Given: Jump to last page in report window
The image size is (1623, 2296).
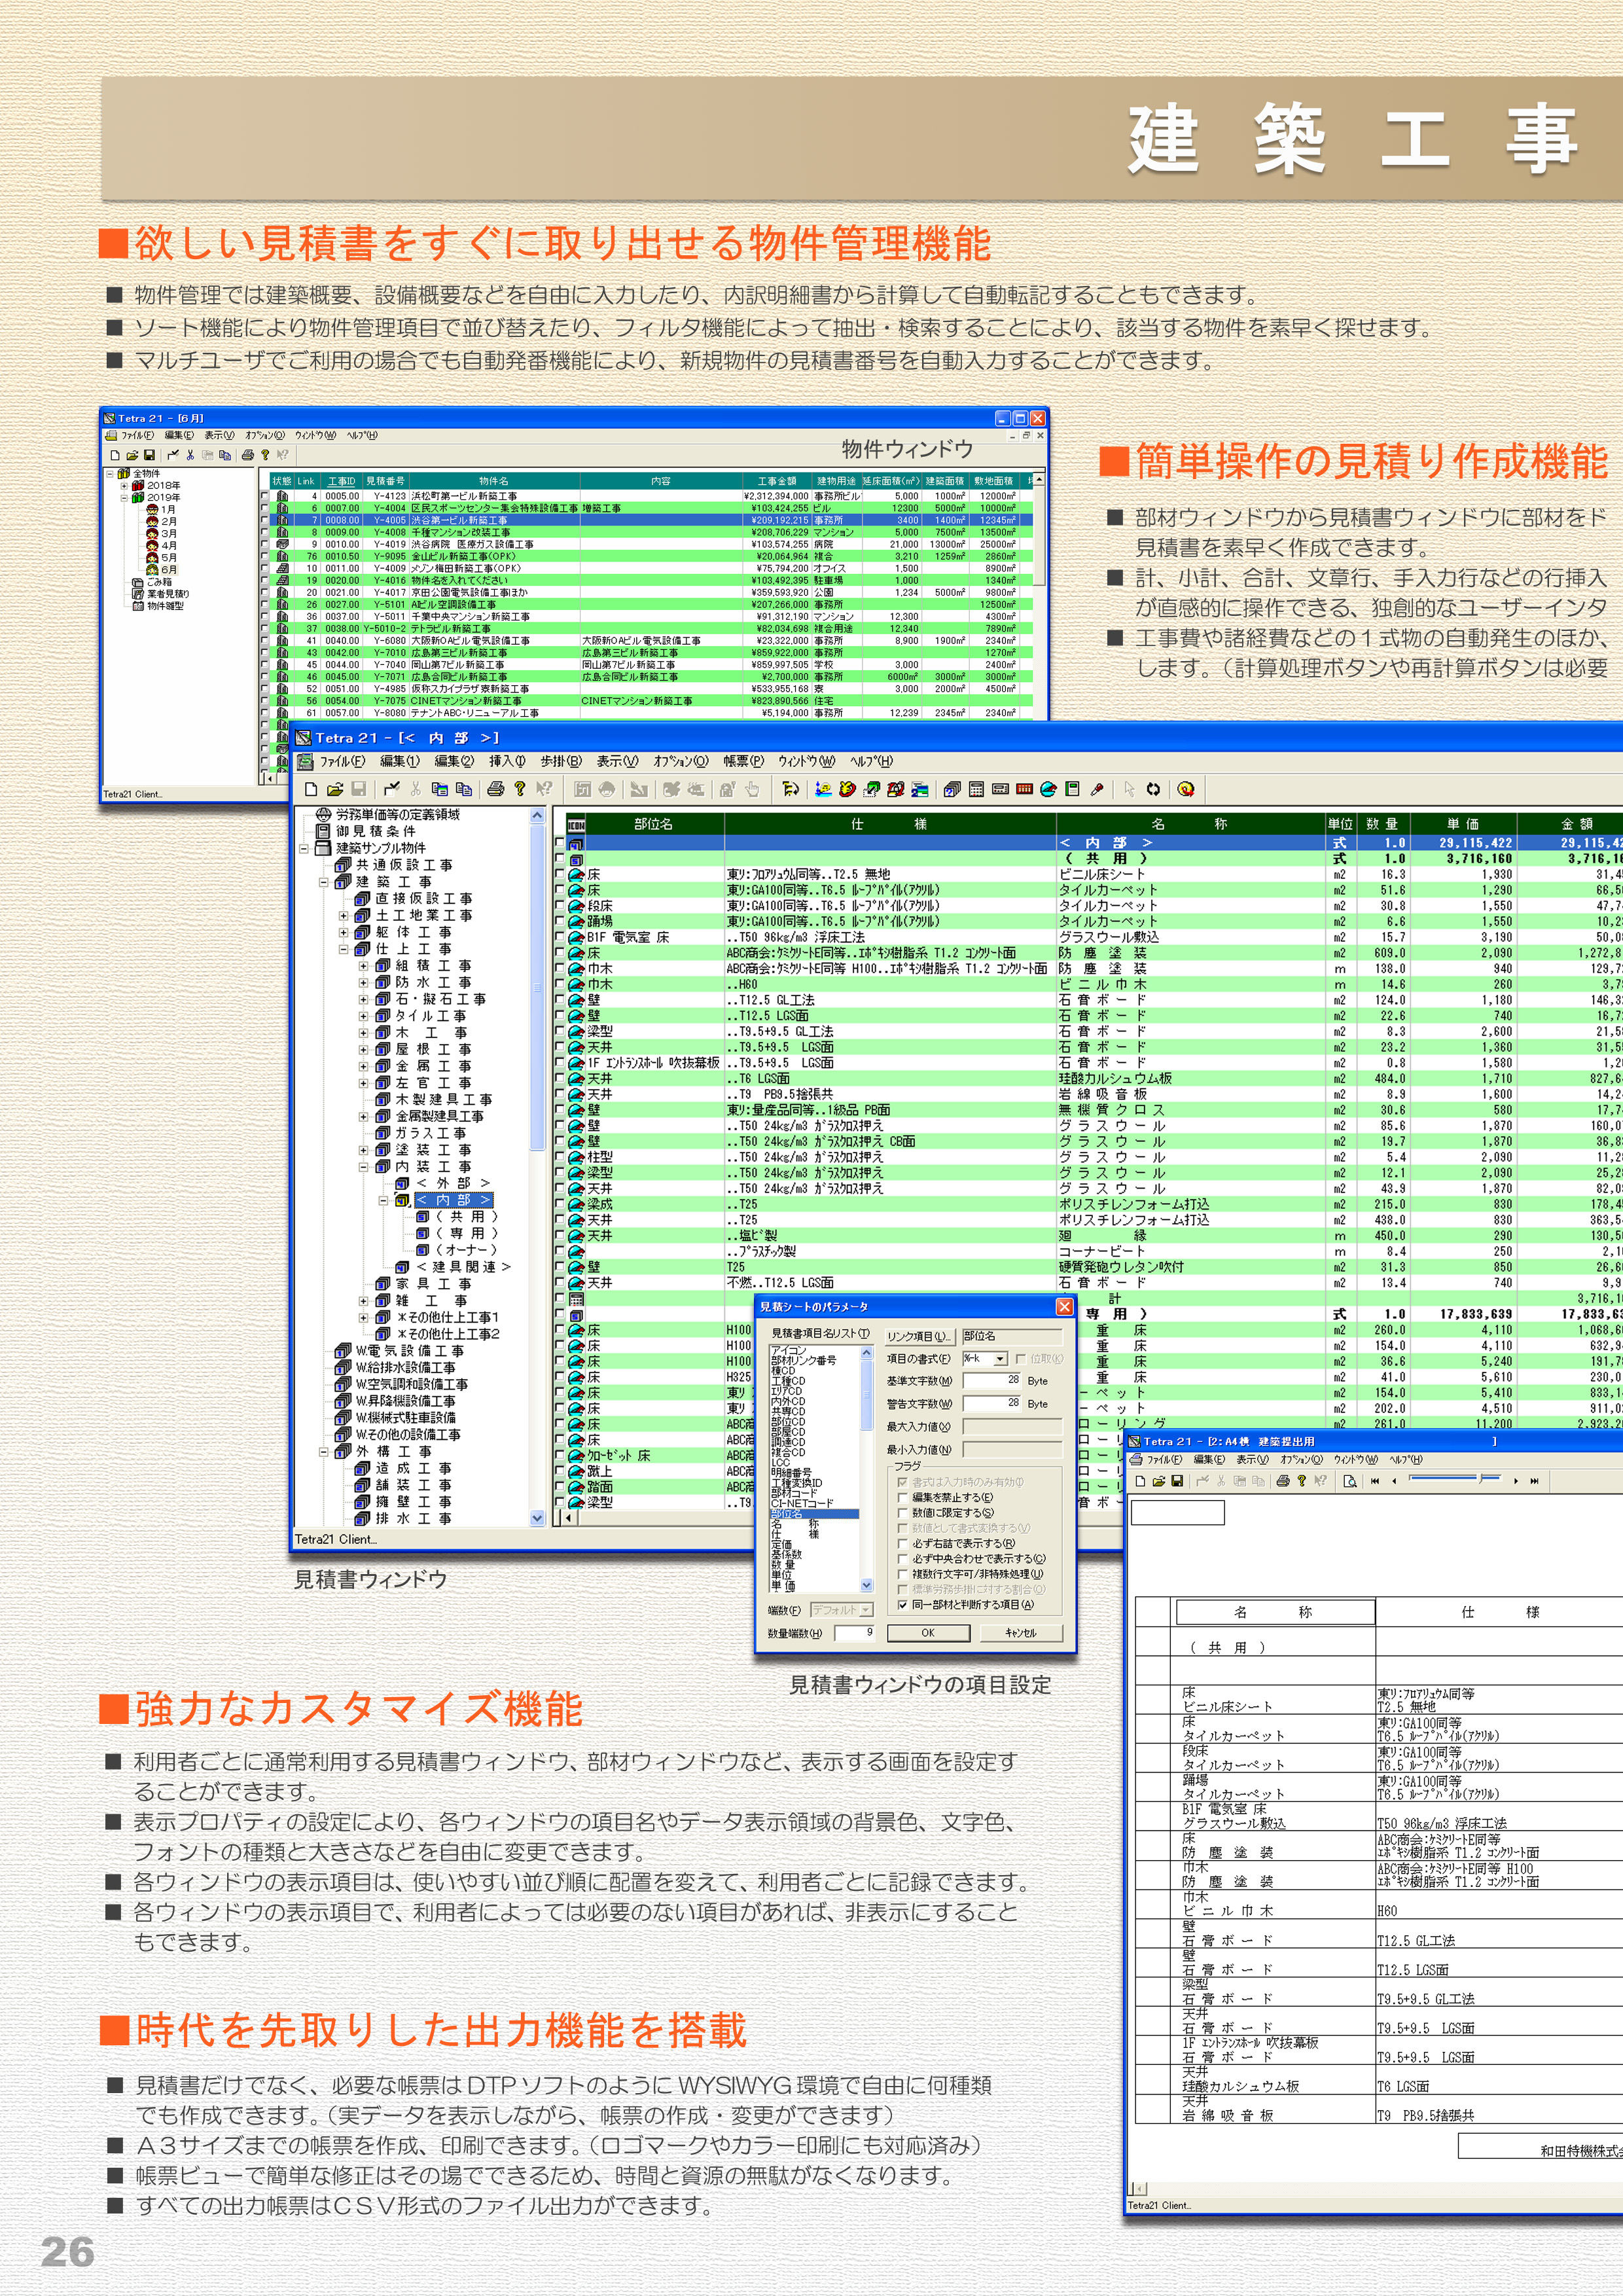Looking at the screenshot, I should tap(1534, 1481).
